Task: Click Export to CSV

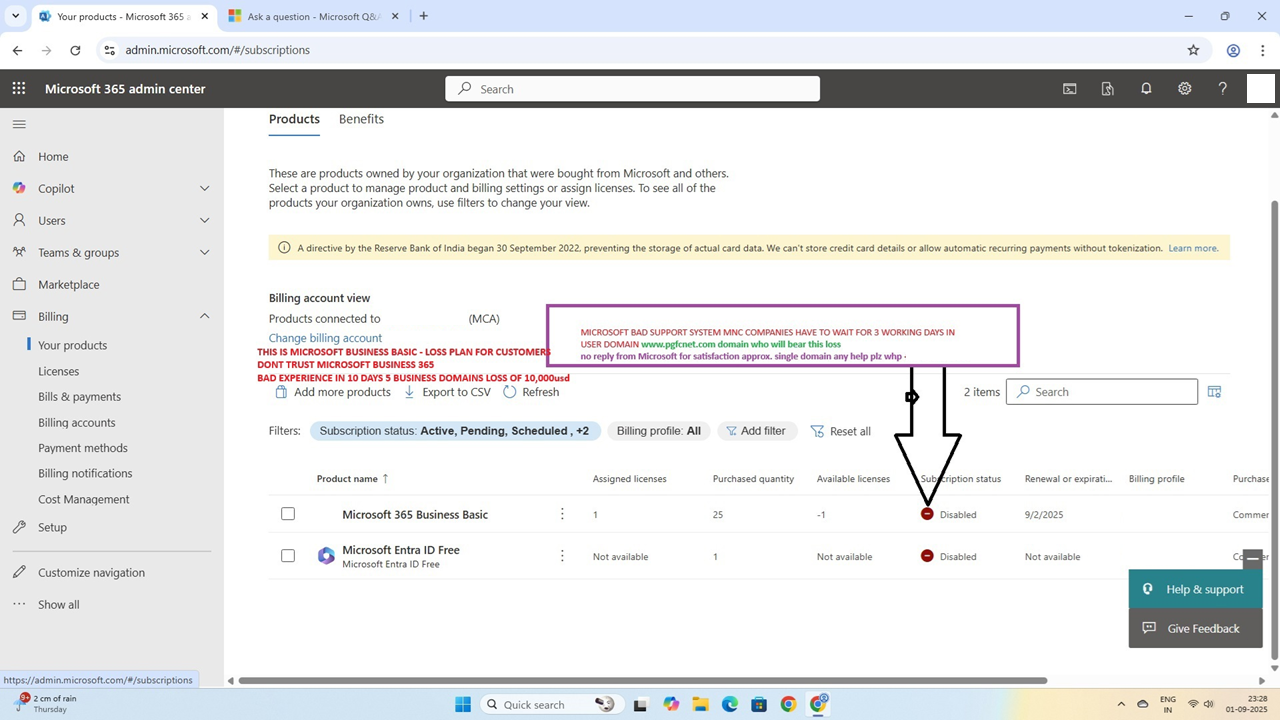Action: tap(447, 392)
